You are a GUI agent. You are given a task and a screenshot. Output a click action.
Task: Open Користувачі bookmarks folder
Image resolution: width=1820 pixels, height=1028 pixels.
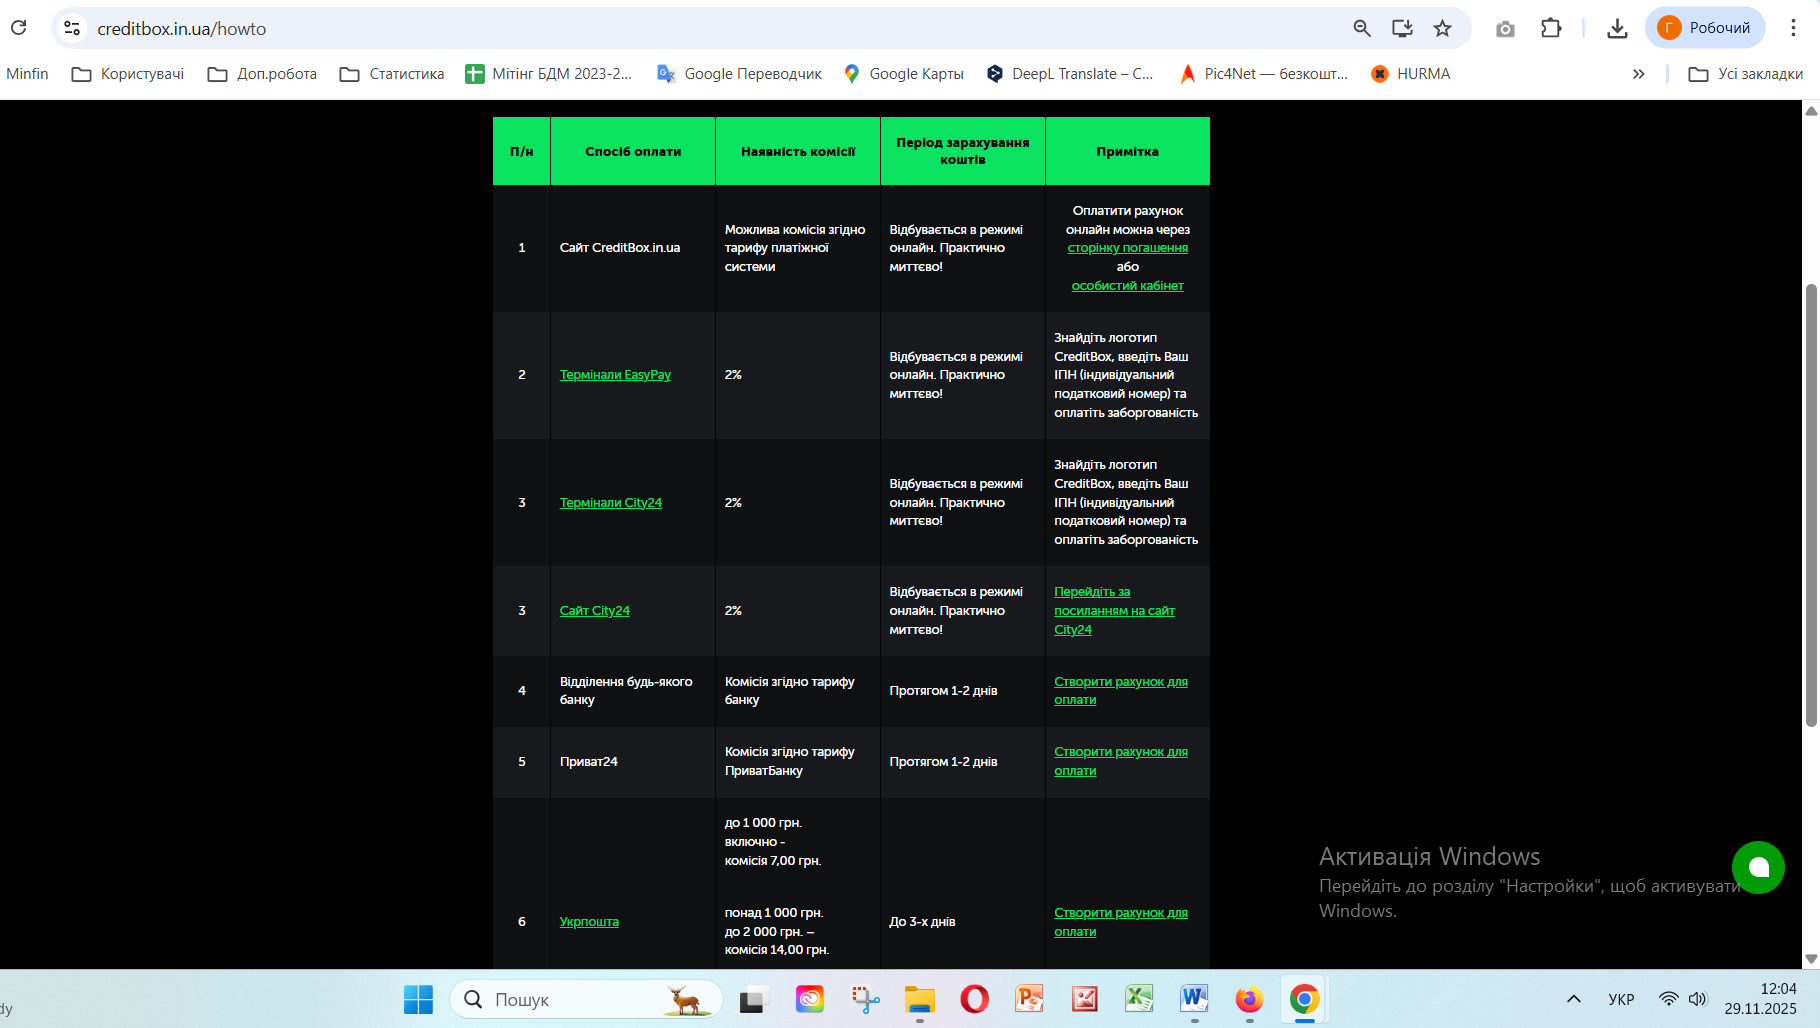(128, 74)
